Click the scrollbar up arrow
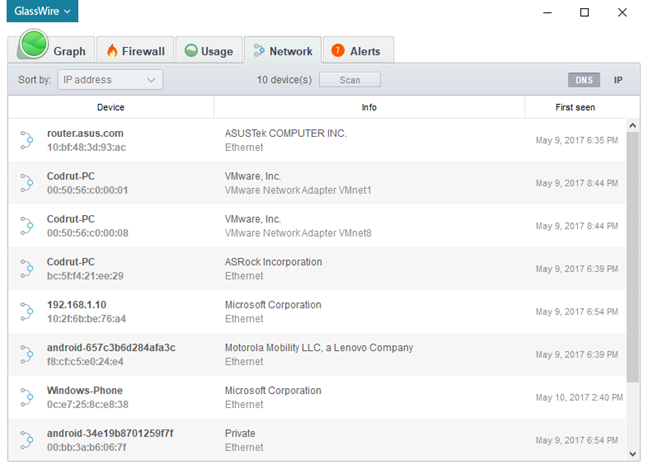The height and width of the screenshot is (469, 648). [632, 126]
